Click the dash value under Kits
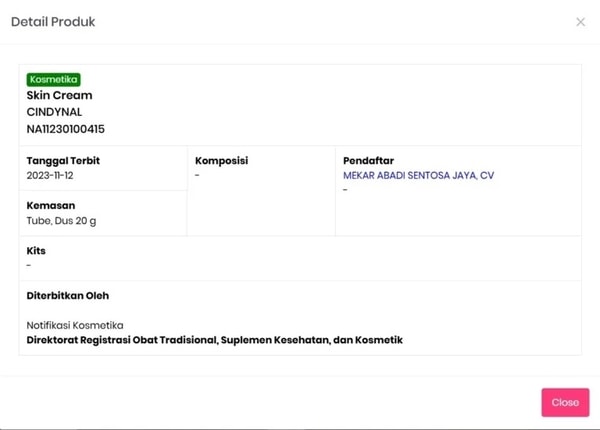Viewport: 600px width, 430px height. [x=29, y=266]
